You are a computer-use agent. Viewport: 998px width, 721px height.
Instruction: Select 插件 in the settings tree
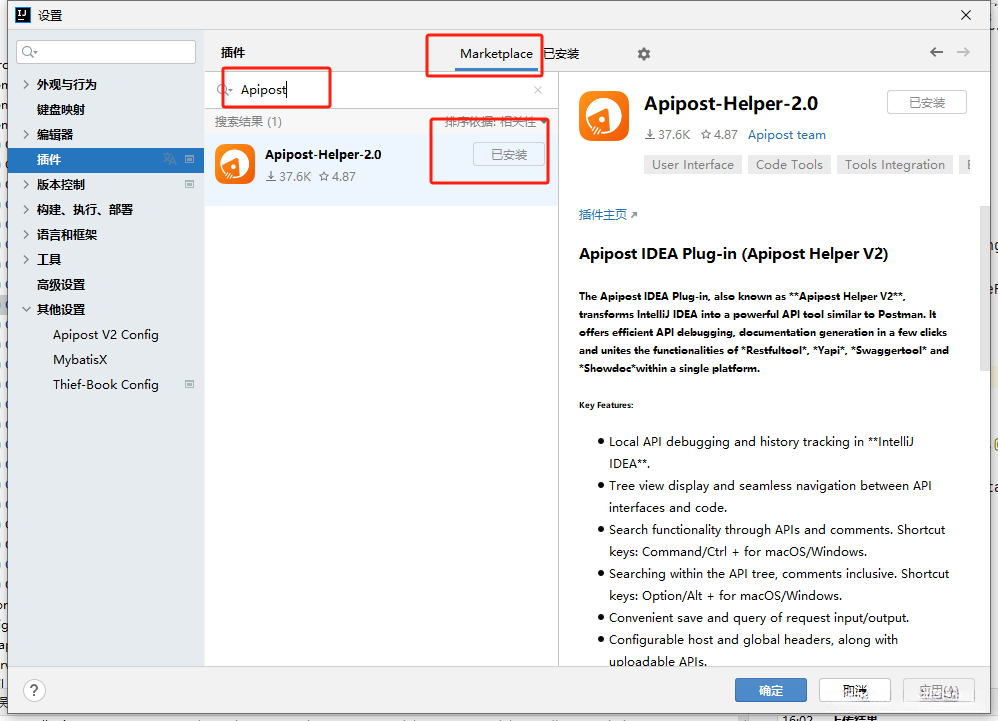106,160
